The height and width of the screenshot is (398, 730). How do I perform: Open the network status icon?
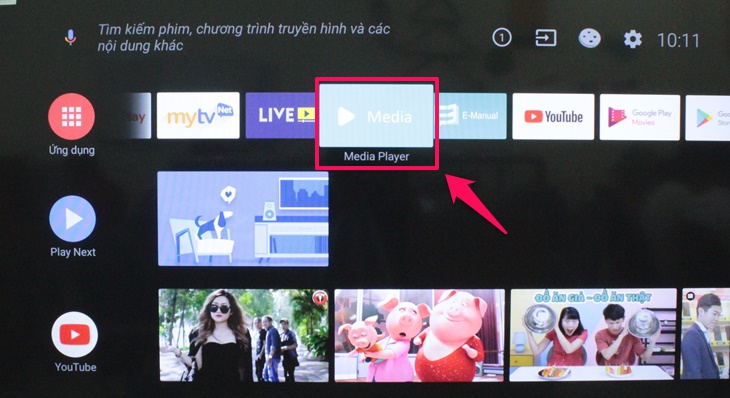589,39
